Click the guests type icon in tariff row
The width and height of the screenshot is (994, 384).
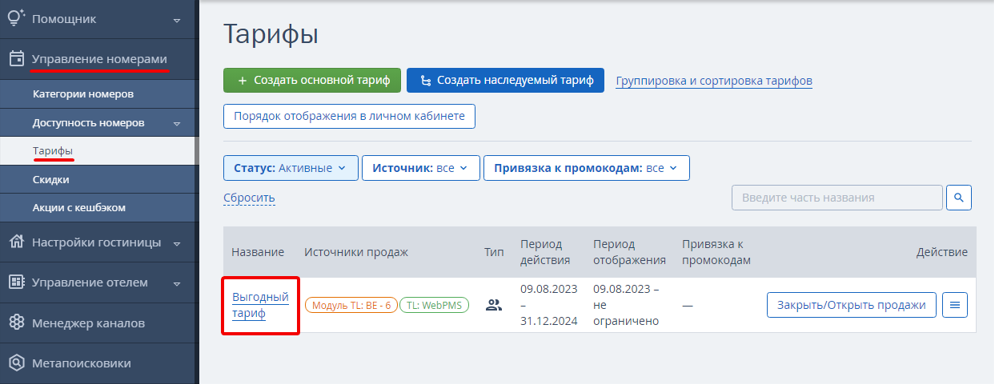tap(493, 305)
